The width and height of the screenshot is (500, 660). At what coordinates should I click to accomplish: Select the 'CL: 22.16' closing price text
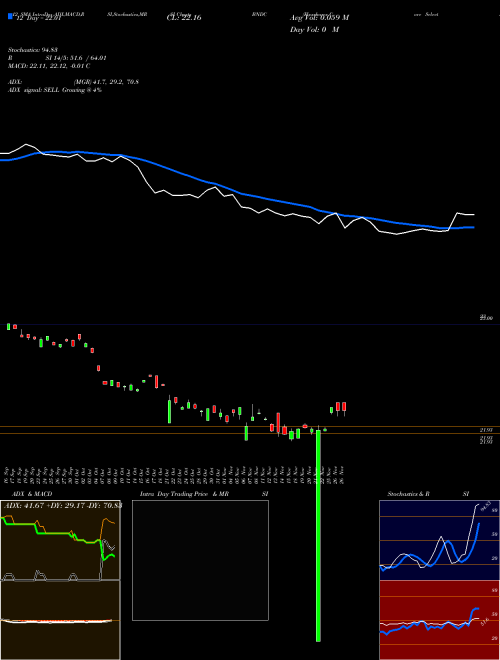point(184,18)
